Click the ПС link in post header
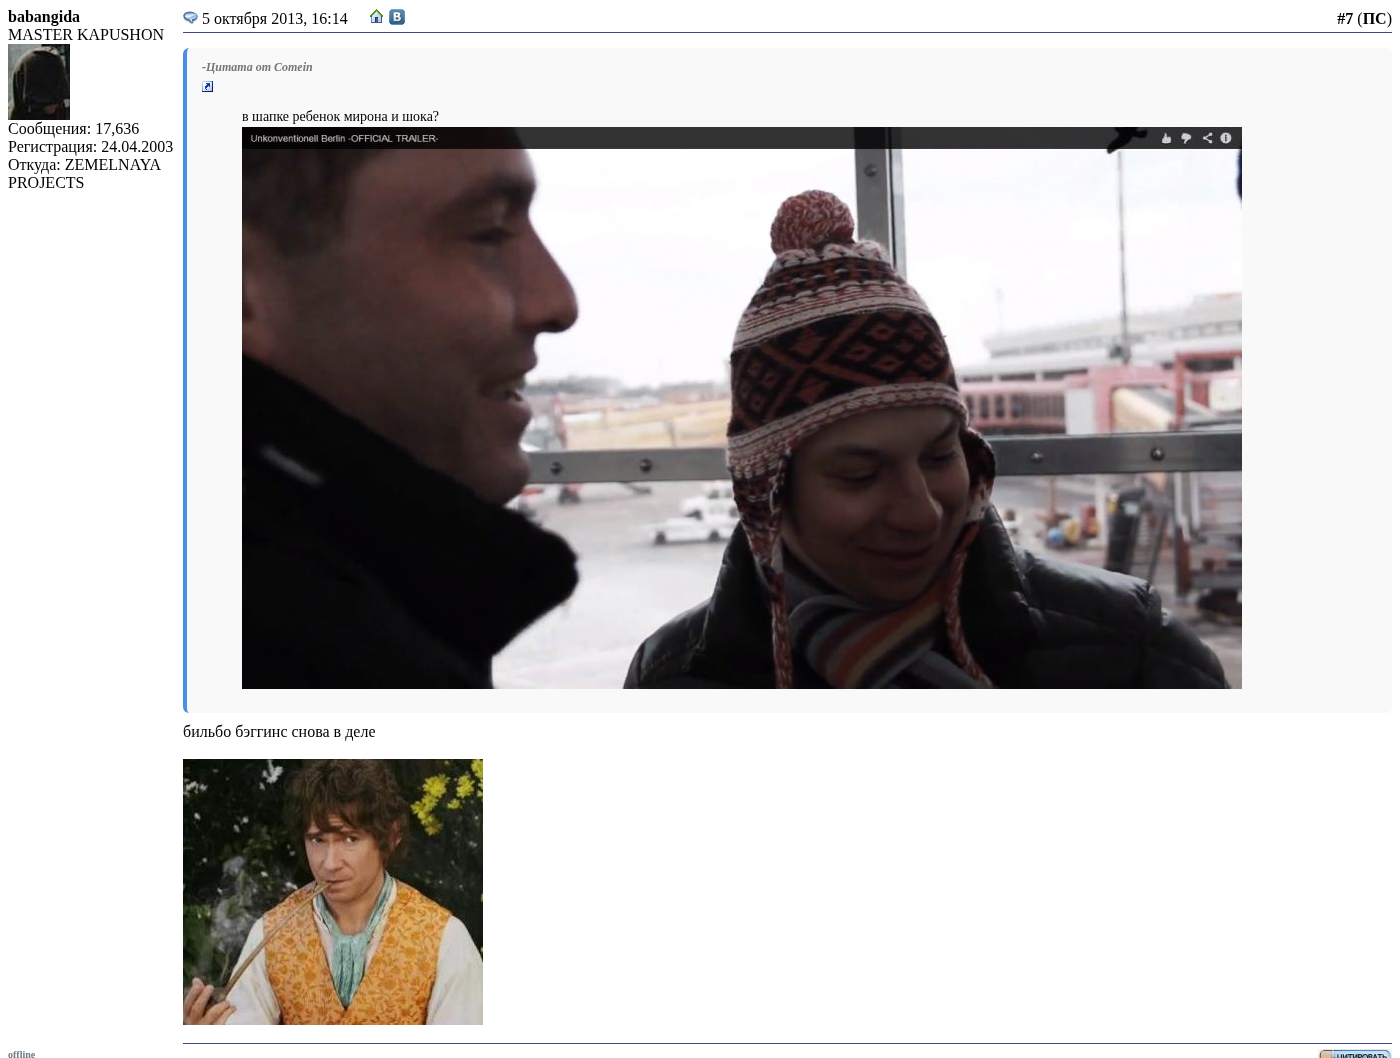 [x=1374, y=18]
